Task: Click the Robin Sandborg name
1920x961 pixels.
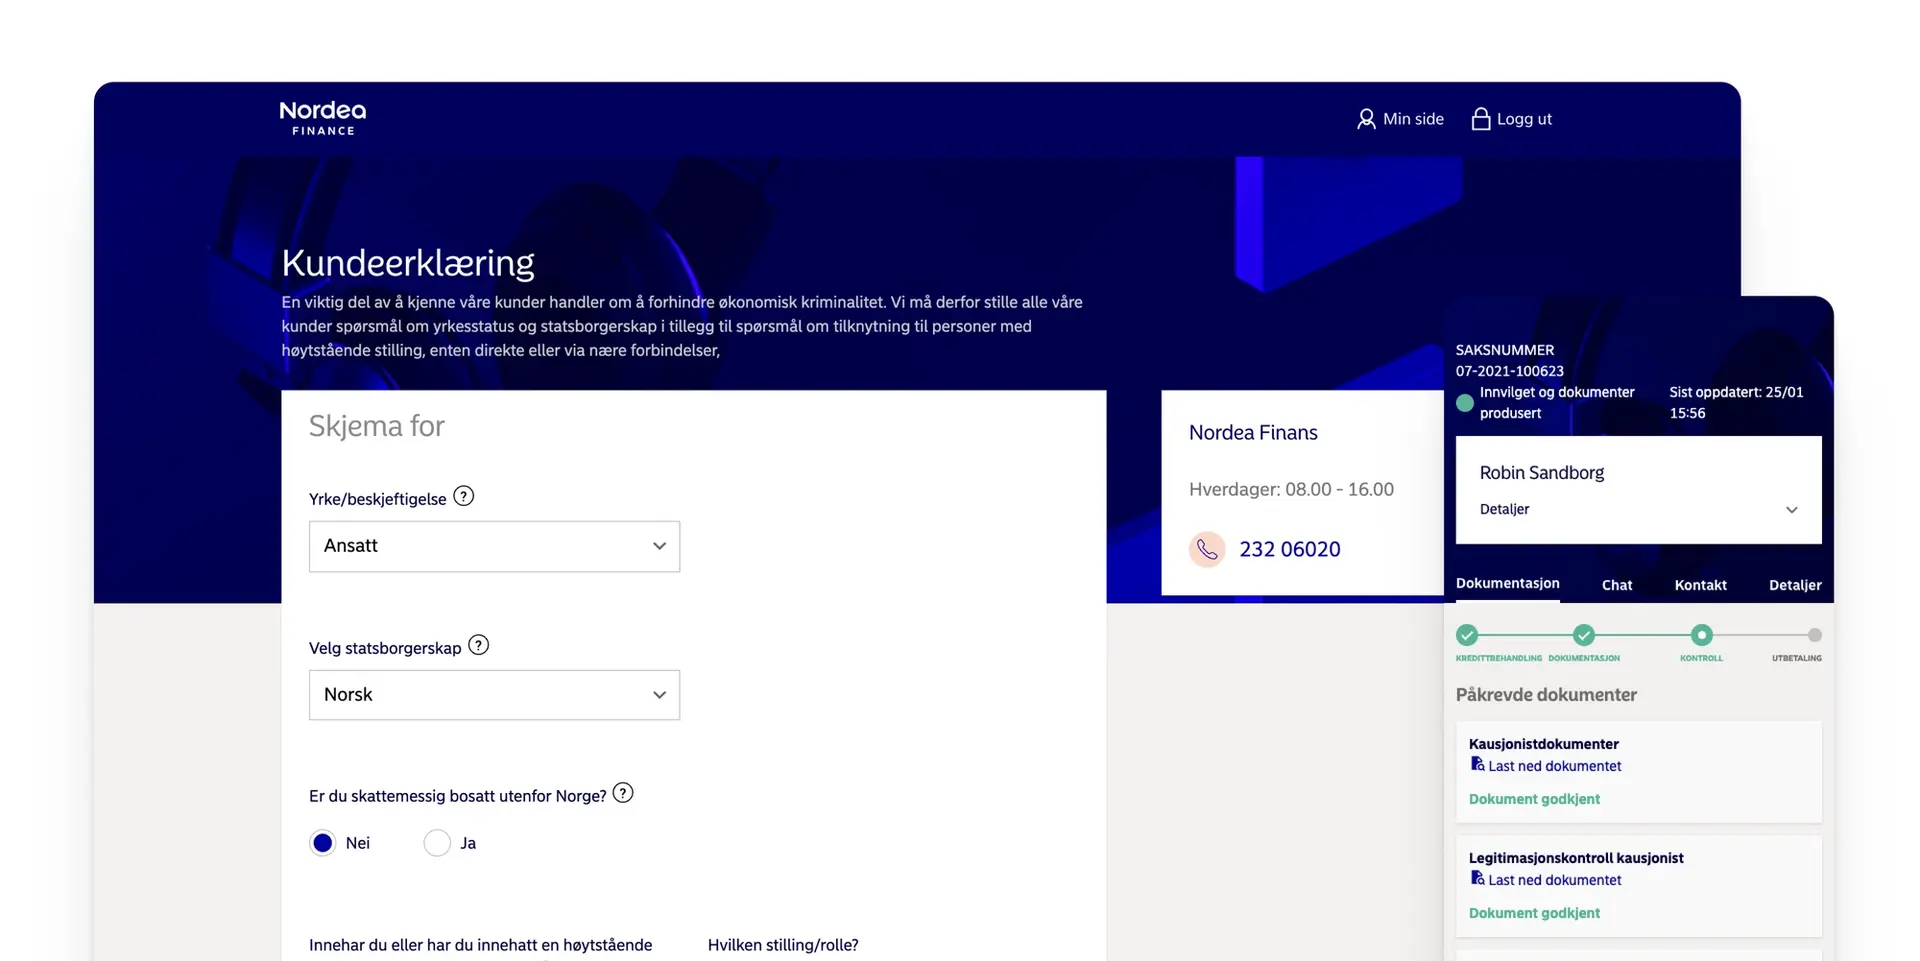Action: pos(1541,473)
